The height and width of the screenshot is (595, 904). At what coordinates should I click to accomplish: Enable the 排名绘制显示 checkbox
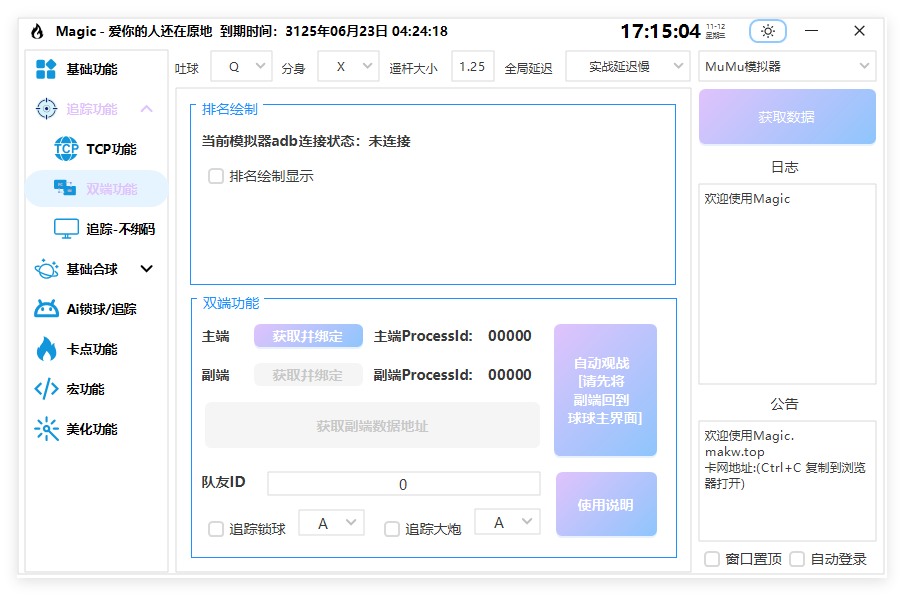[216, 175]
